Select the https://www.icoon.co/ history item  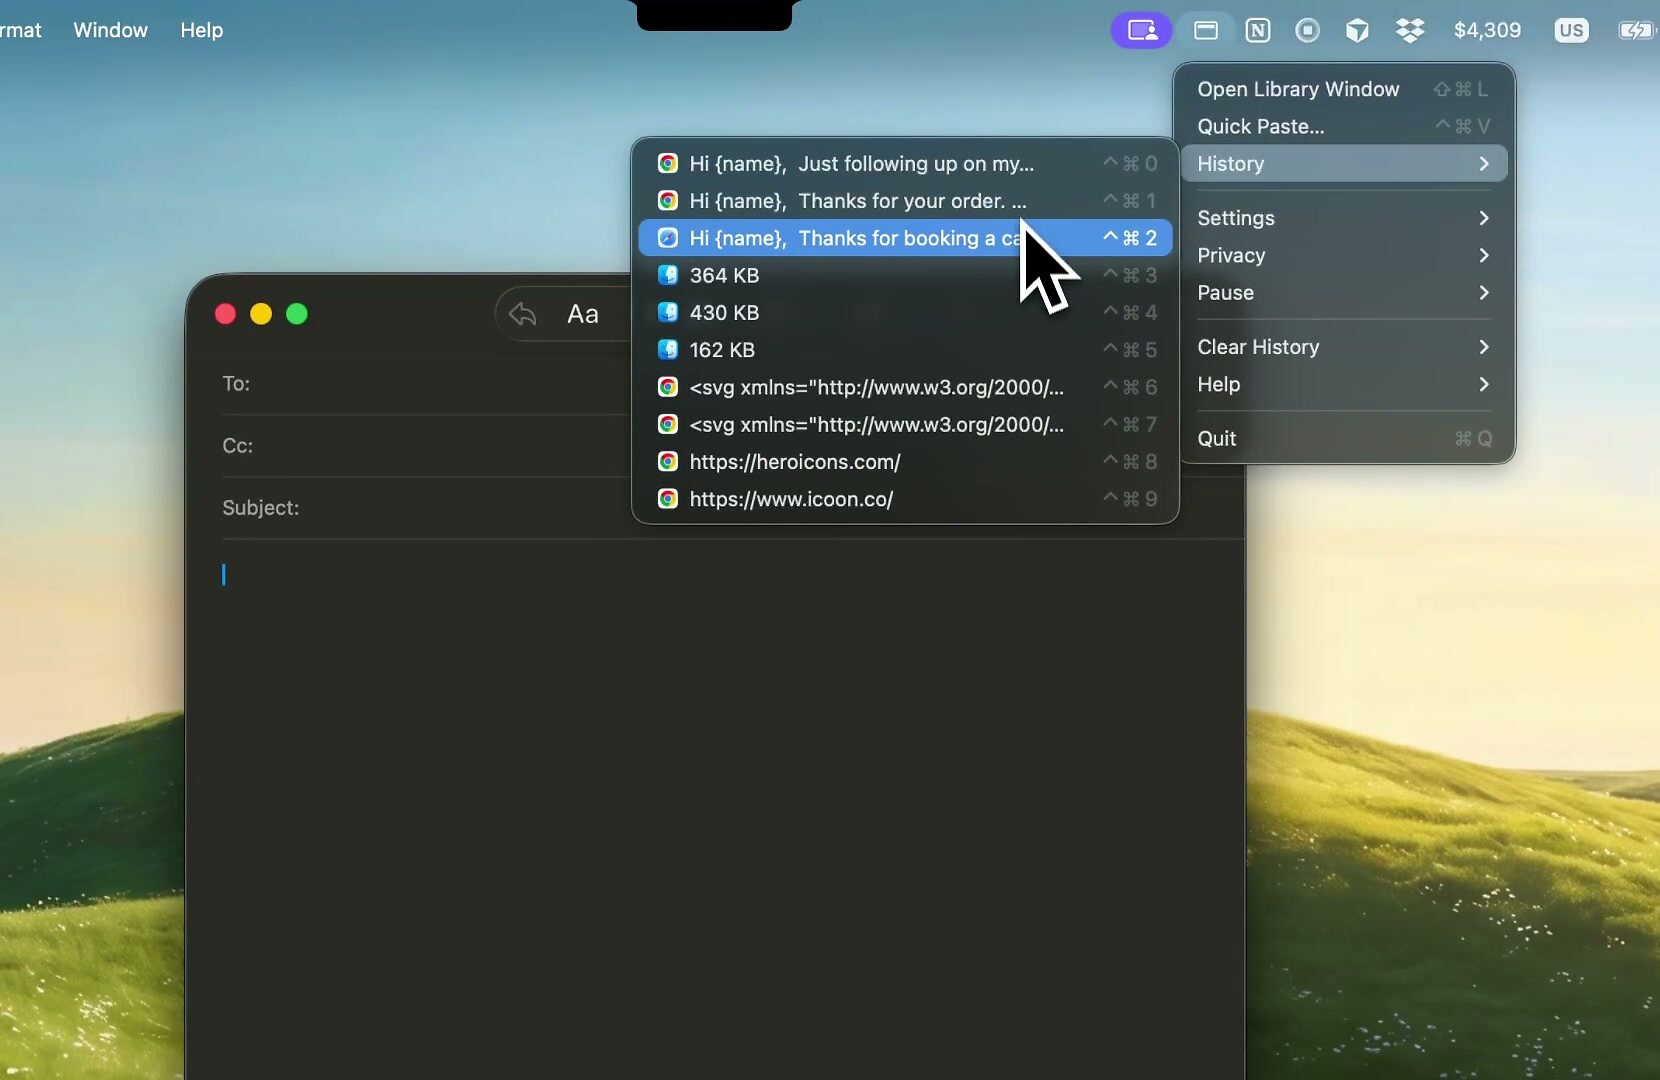[905, 498]
